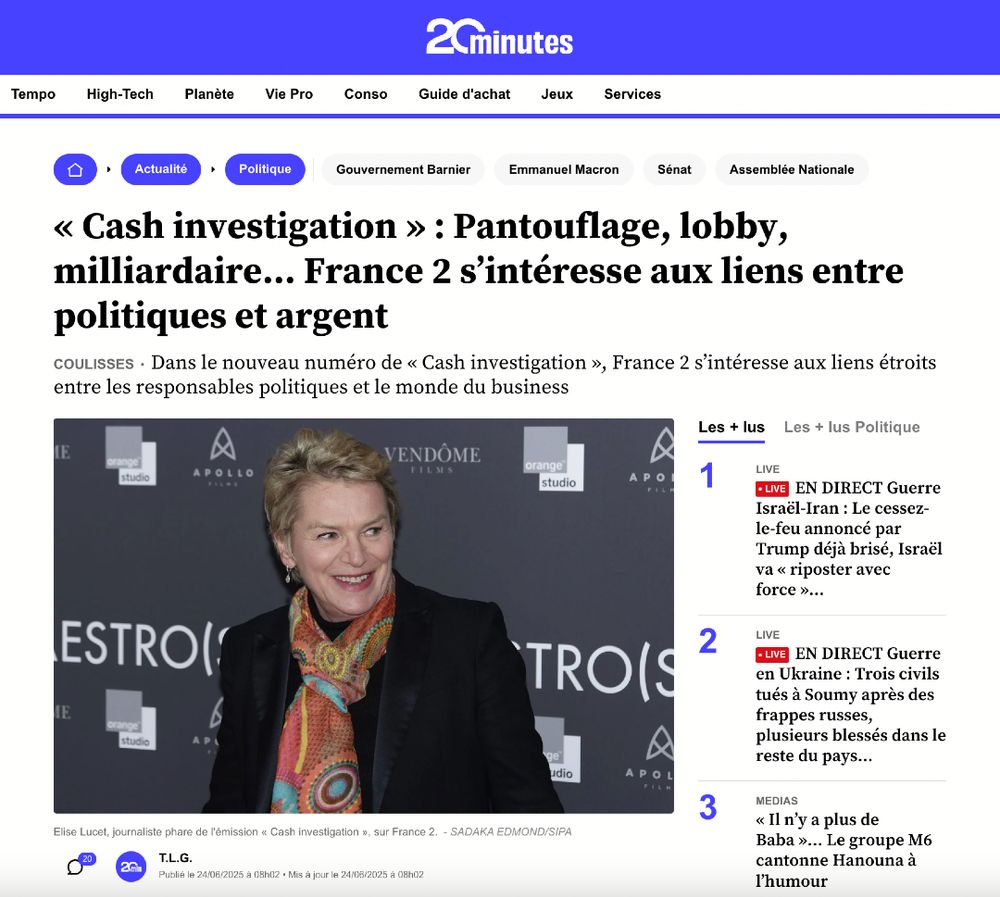The width and height of the screenshot is (1000, 897).
Task: Click the Politique breadcrumb pill
Action: pyautogui.click(x=265, y=170)
